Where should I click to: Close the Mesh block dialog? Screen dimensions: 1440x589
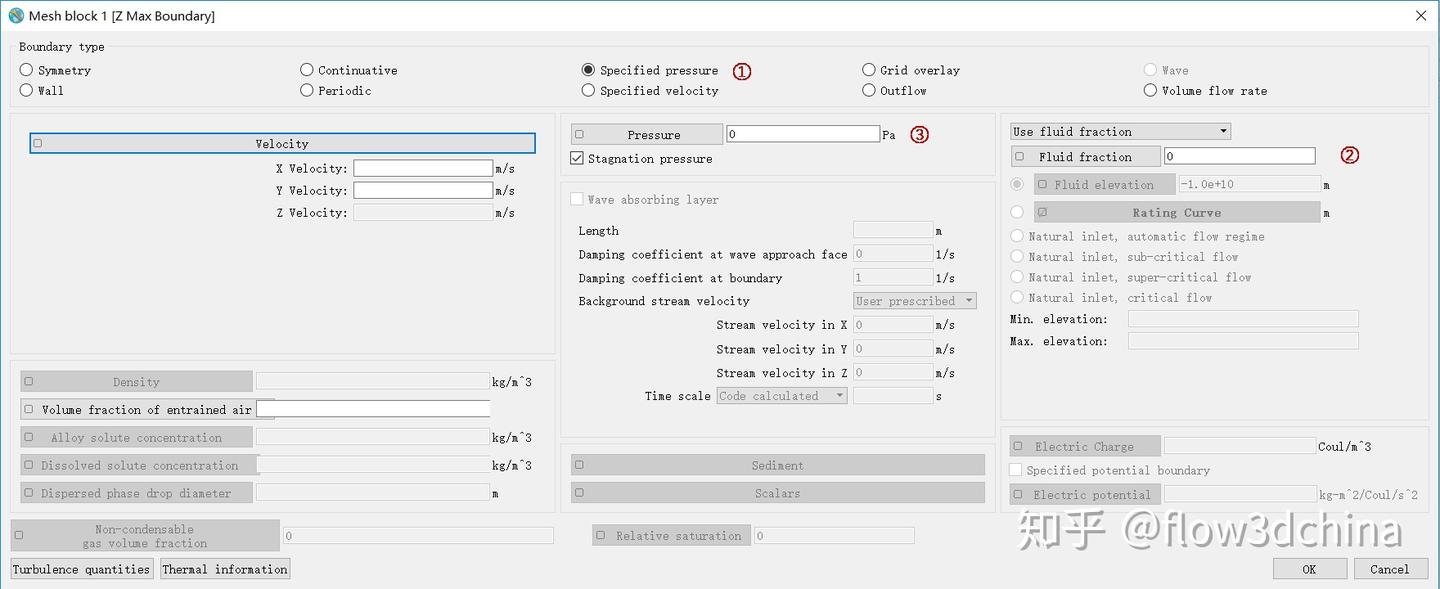pos(1421,16)
